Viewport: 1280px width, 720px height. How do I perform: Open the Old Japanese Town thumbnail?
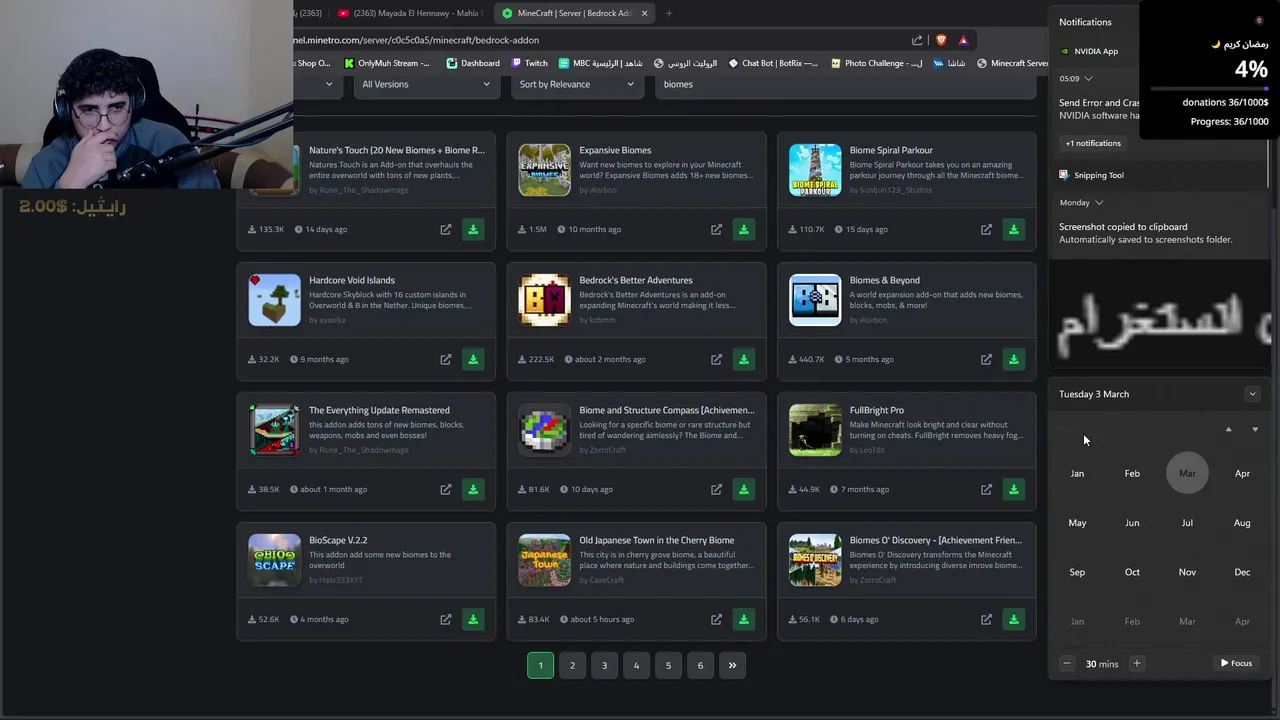click(544, 560)
